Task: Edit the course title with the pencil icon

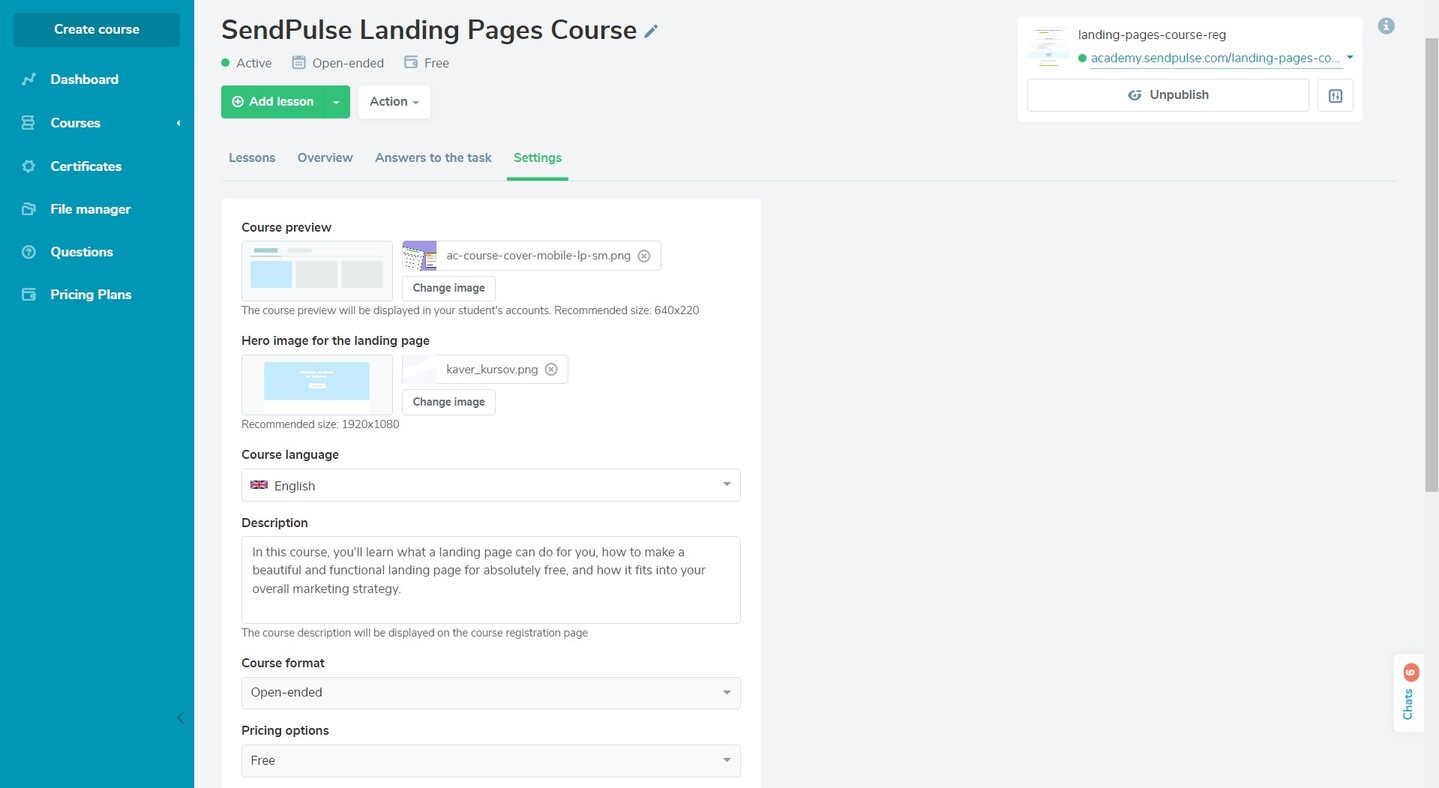Action: point(651,32)
